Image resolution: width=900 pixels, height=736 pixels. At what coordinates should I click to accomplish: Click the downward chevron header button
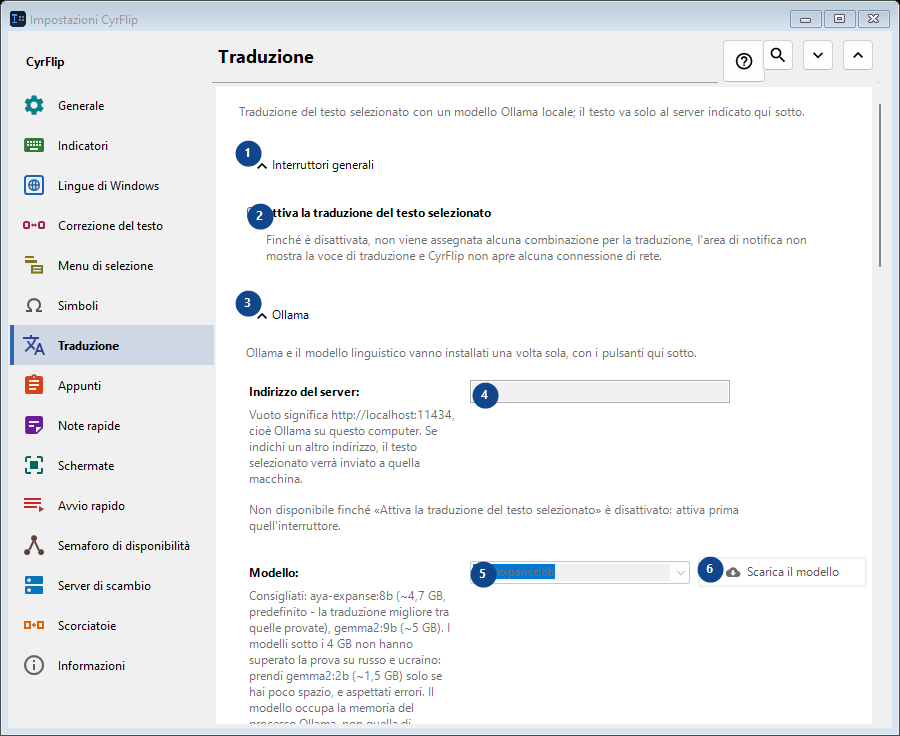click(x=818, y=55)
